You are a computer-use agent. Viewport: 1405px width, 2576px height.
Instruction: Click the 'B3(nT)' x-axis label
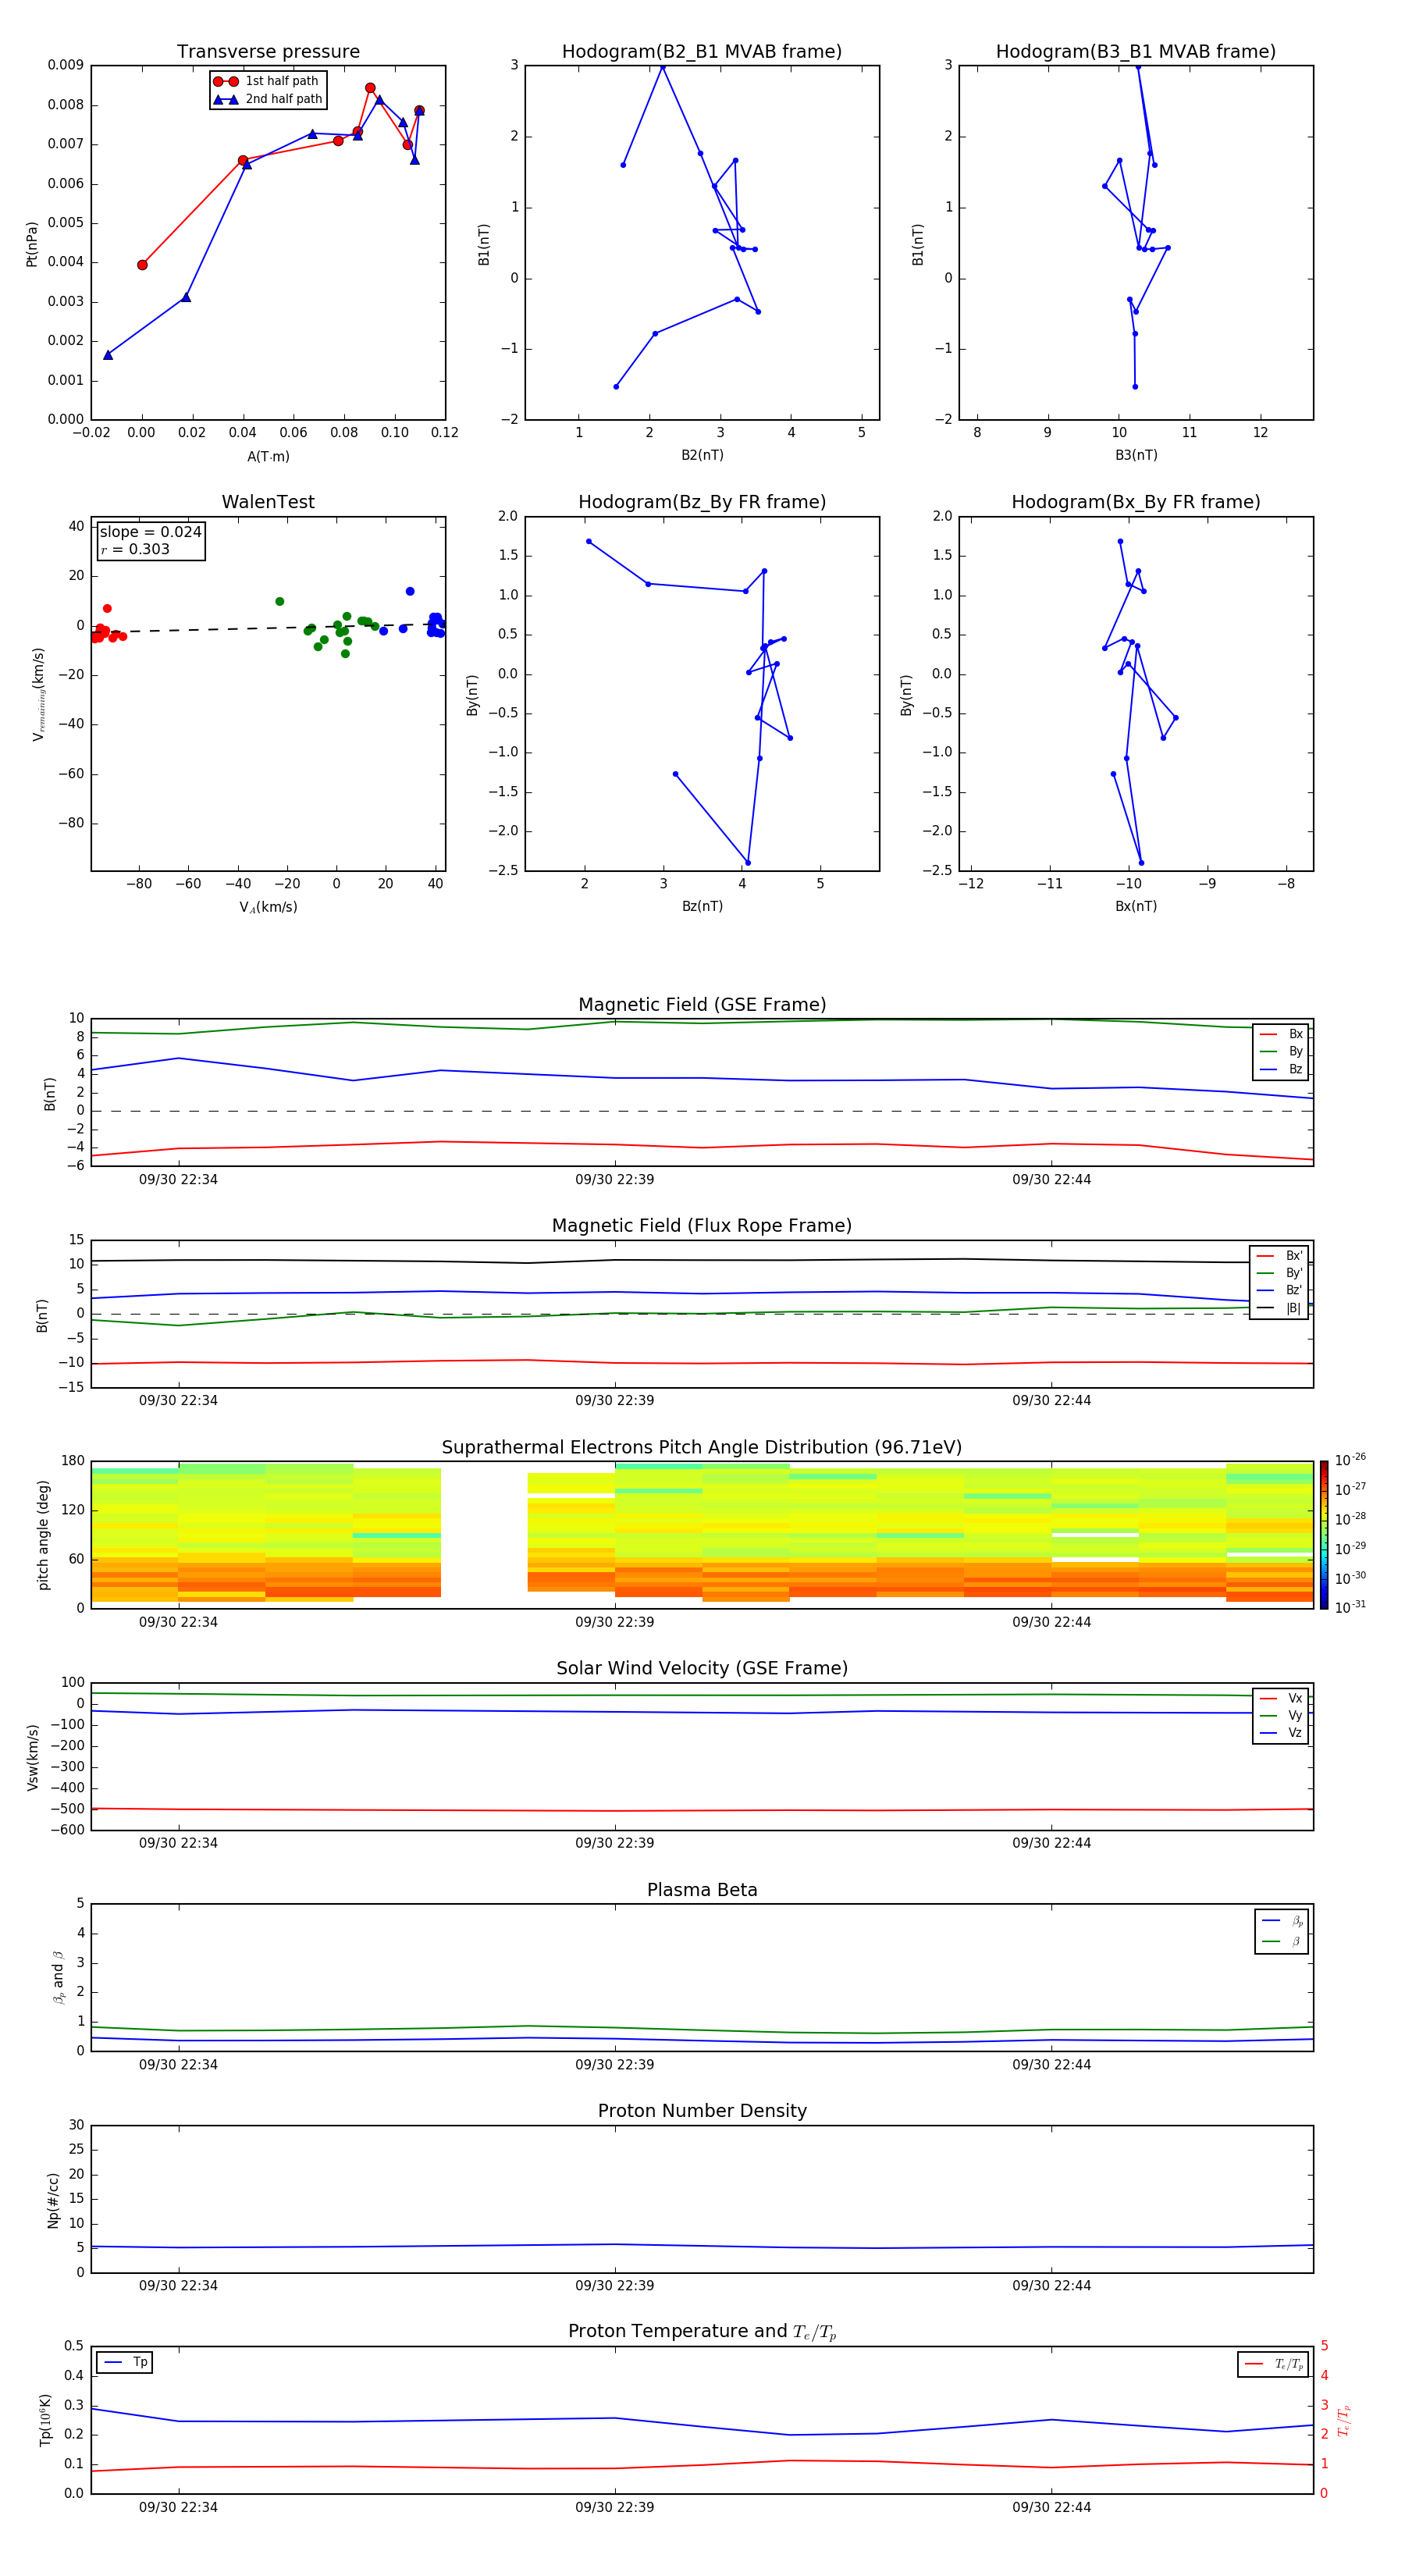tap(1136, 455)
